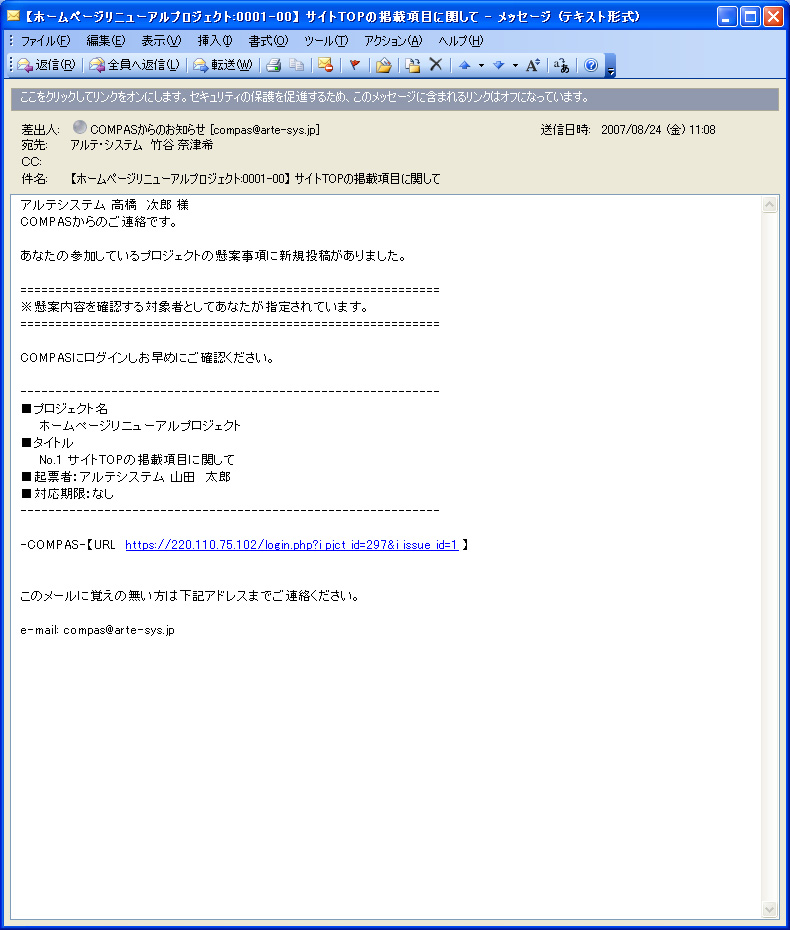Go to next item with down arrow
The width and height of the screenshot is (790, 930).
pos(499,65)
